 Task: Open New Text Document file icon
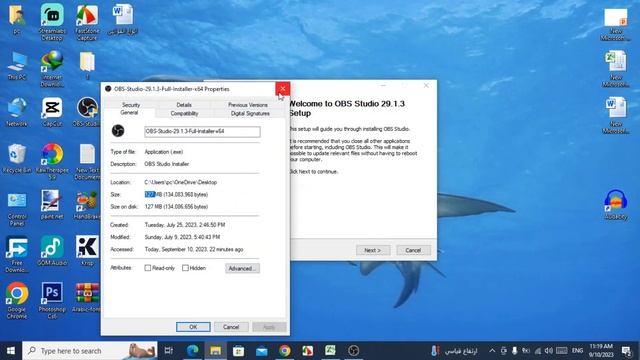tap(87, 161)
